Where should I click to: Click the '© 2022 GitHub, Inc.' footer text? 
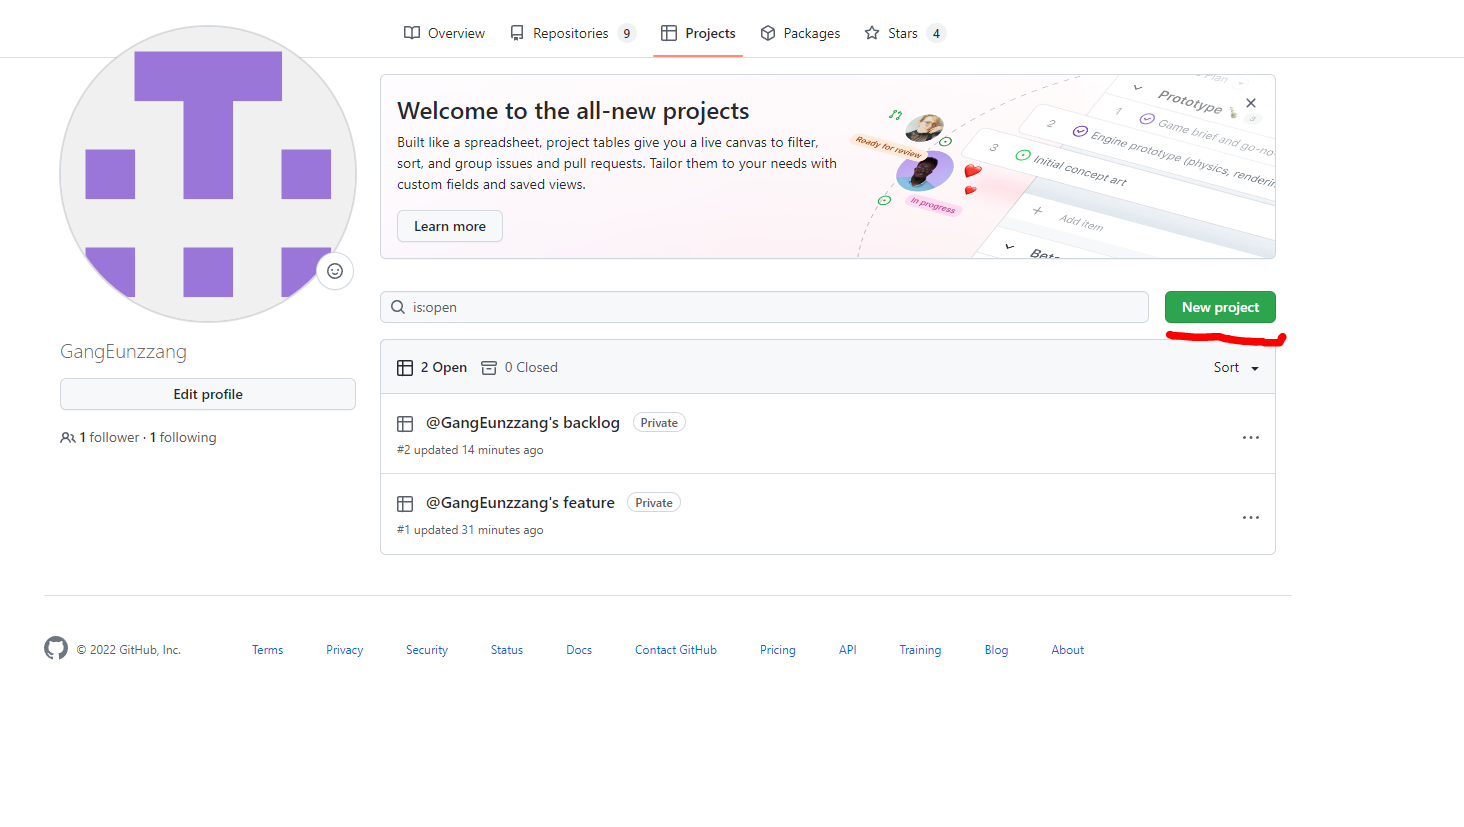coord(129,650)
